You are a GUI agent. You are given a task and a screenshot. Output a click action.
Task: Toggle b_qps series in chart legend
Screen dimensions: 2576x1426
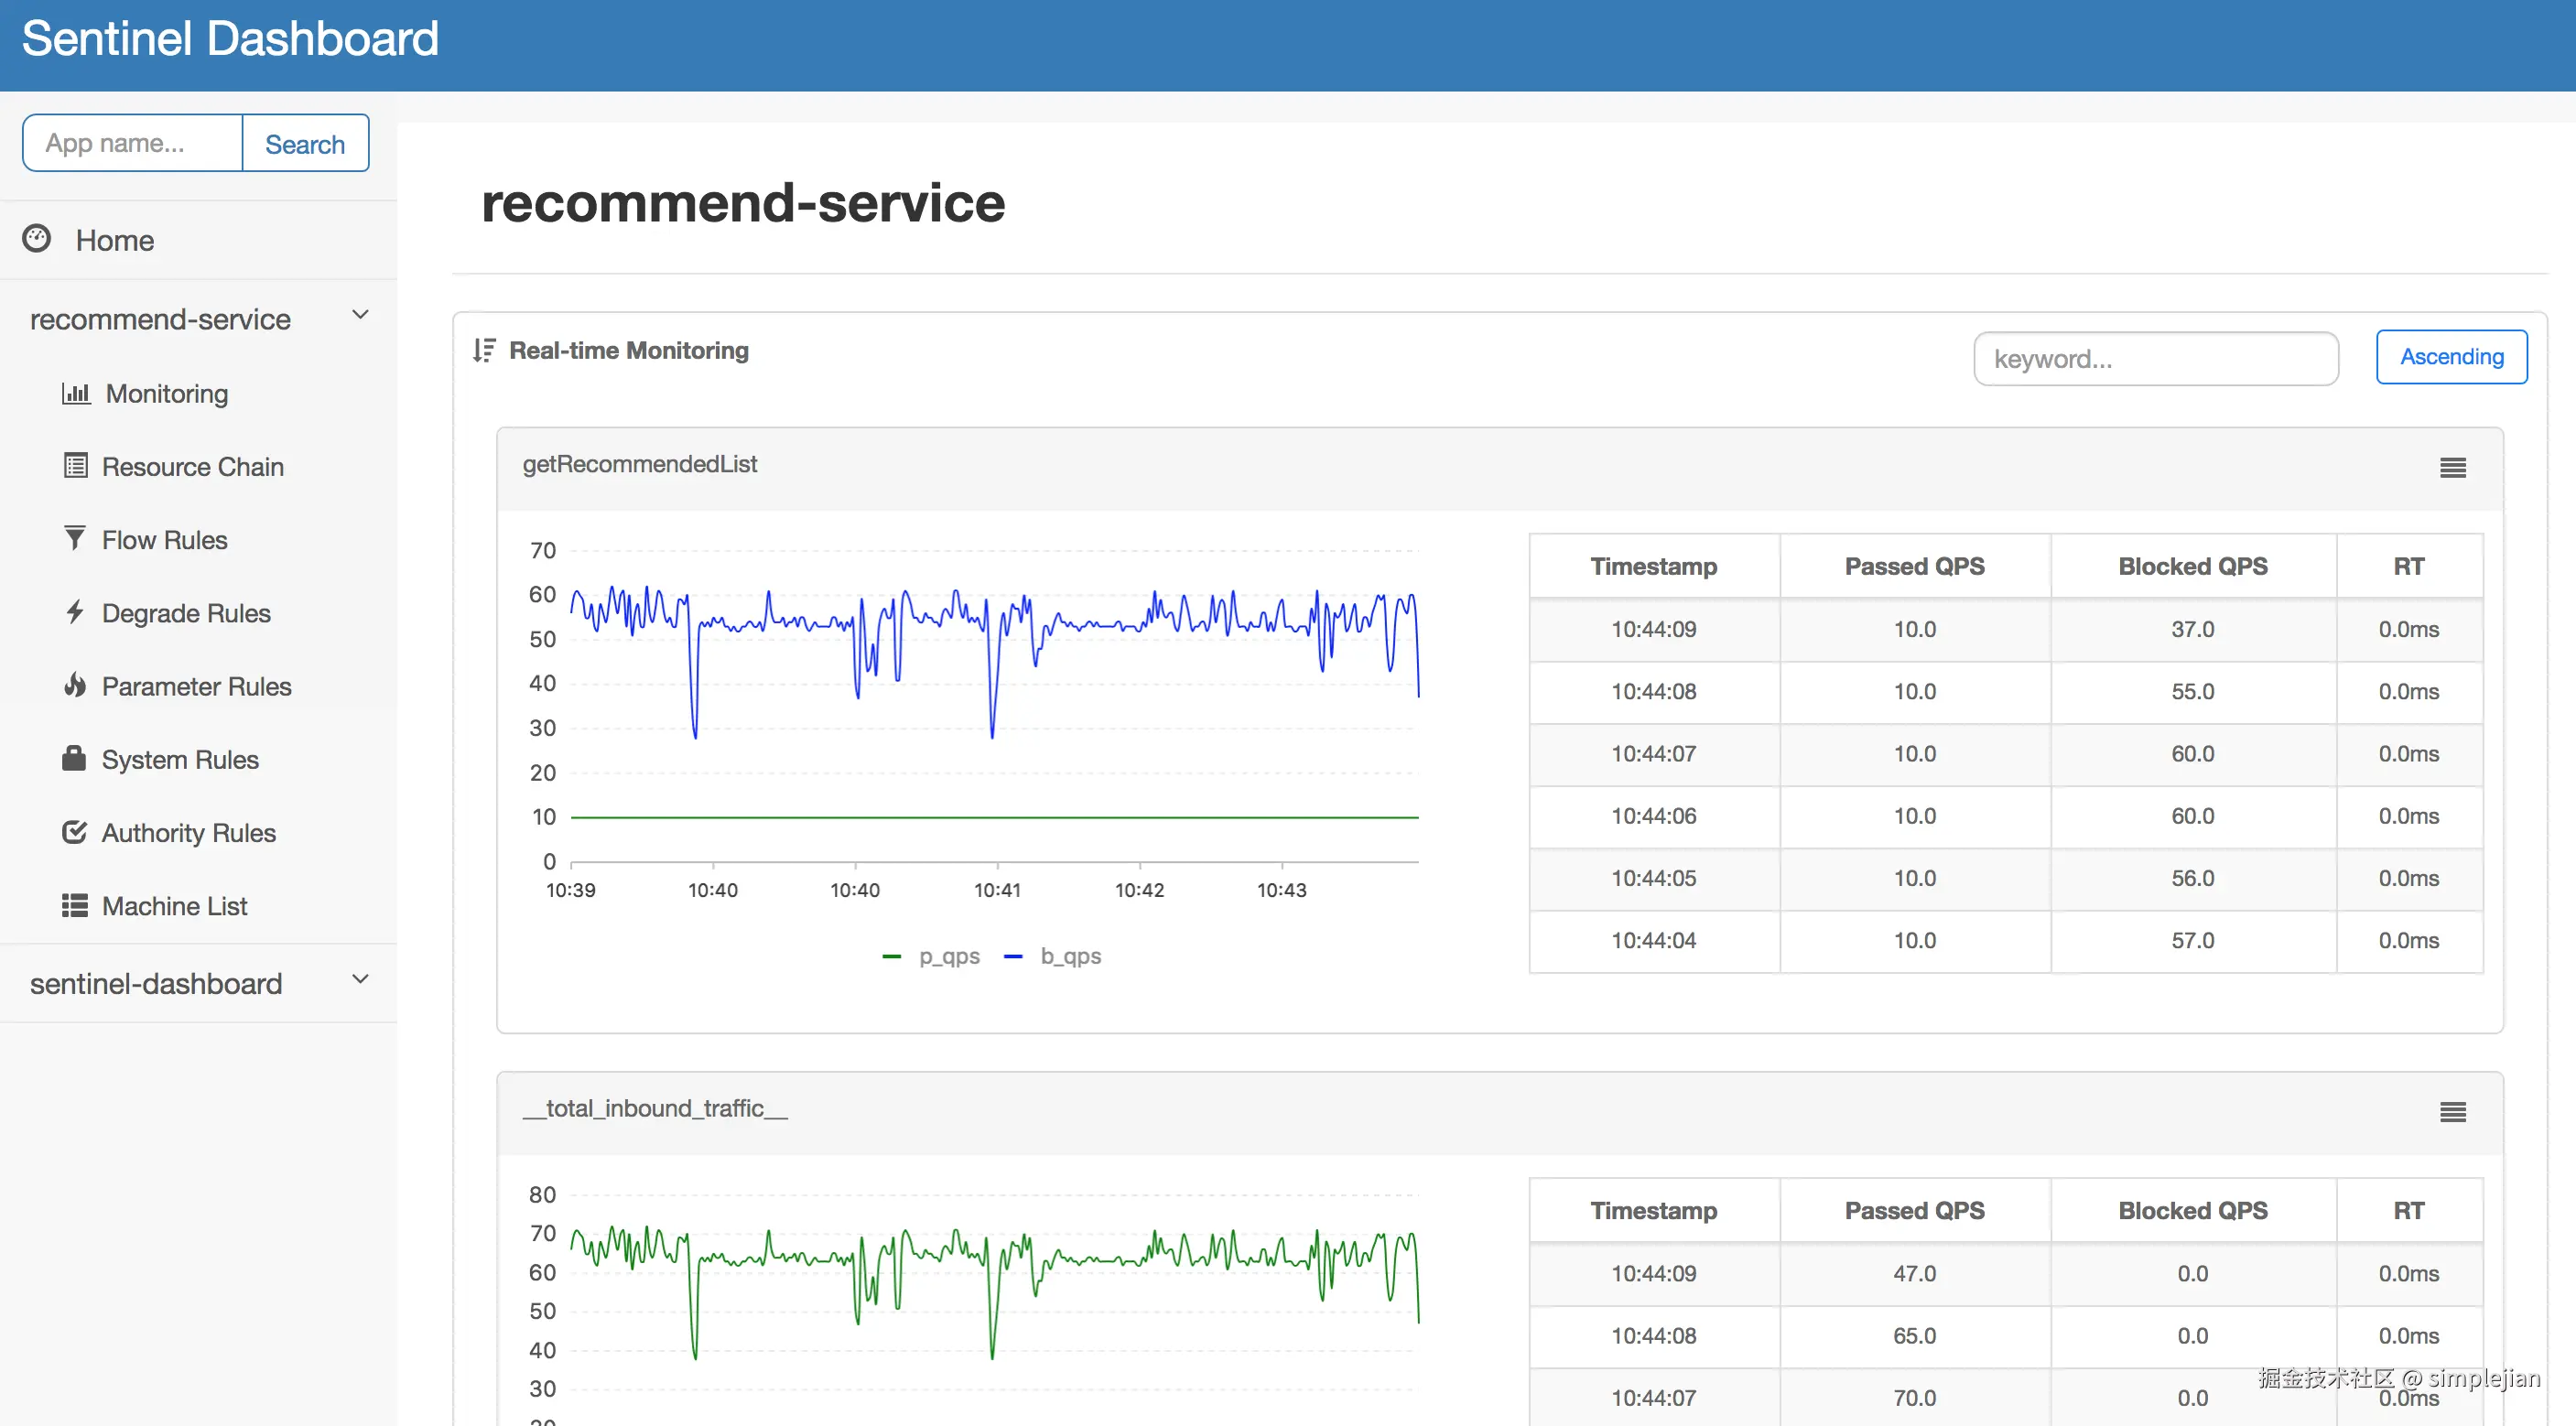coord(1052,956)
